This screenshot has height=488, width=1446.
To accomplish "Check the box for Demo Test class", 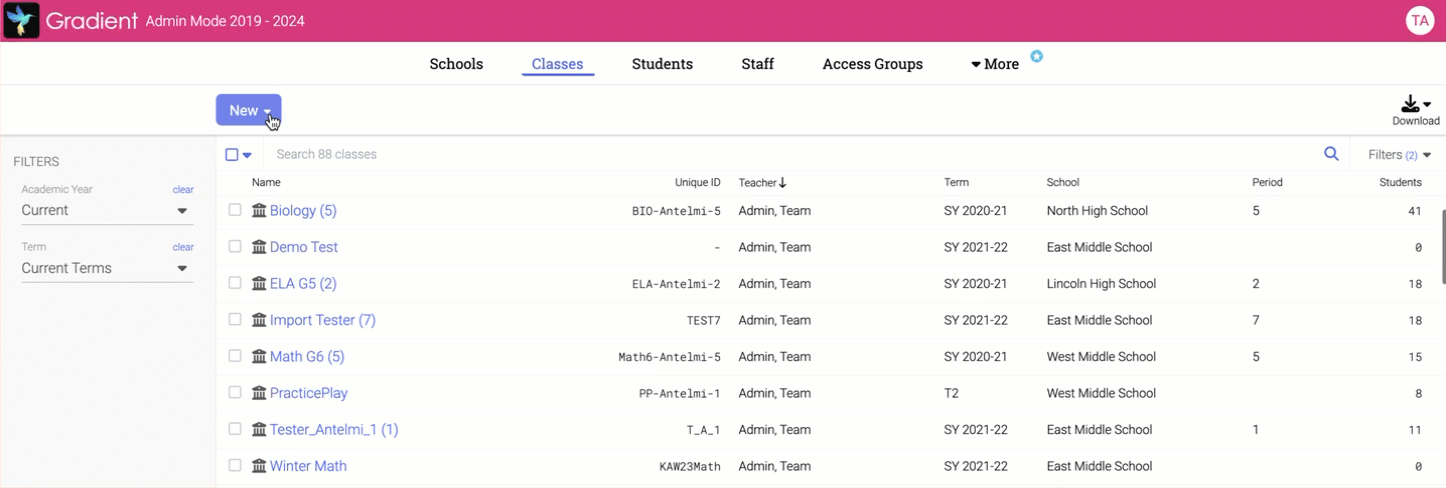I will pyautogui.click(x=235, y=247).
